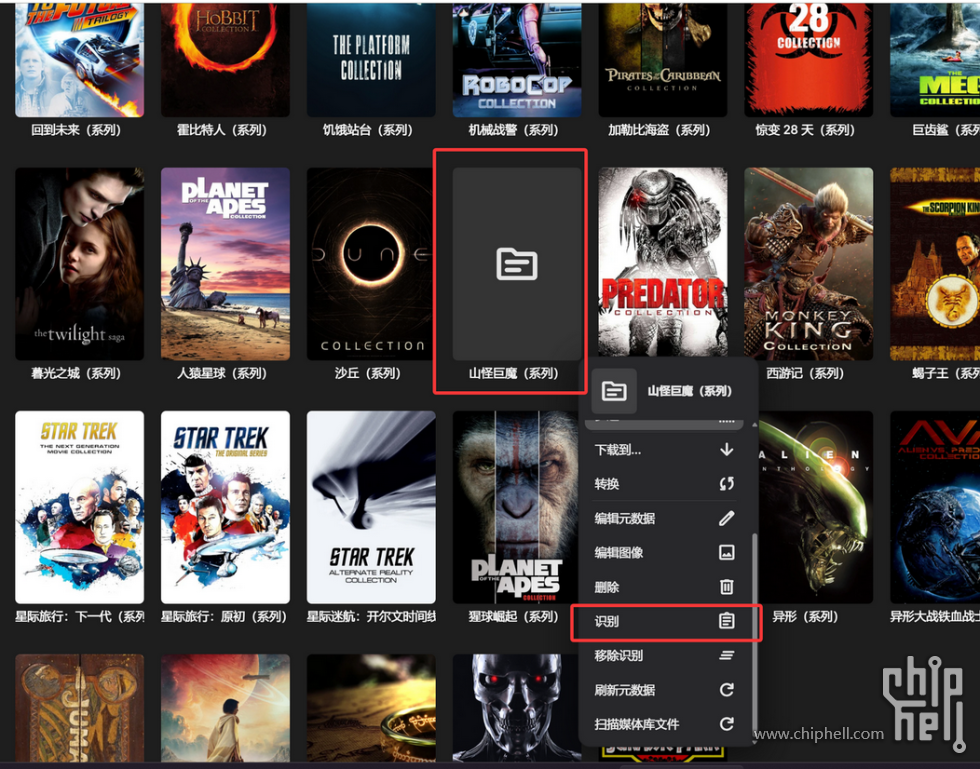Choose 识别 in the context menu

664,621
